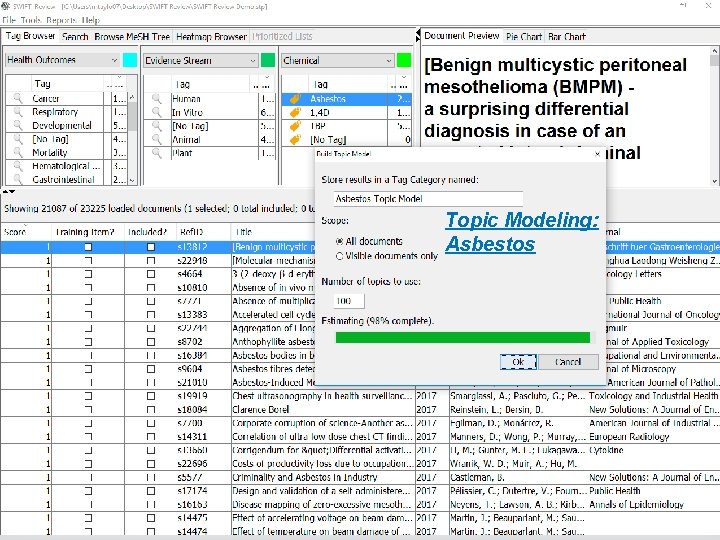Switch to the Search tab
The image size is (720, 540).
[75, 36]
